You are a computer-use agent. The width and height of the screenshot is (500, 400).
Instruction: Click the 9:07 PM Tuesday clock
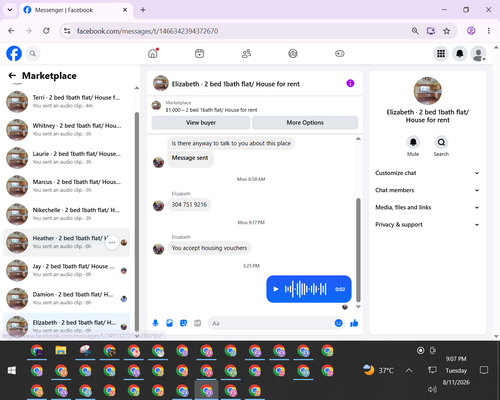point(456,370)
